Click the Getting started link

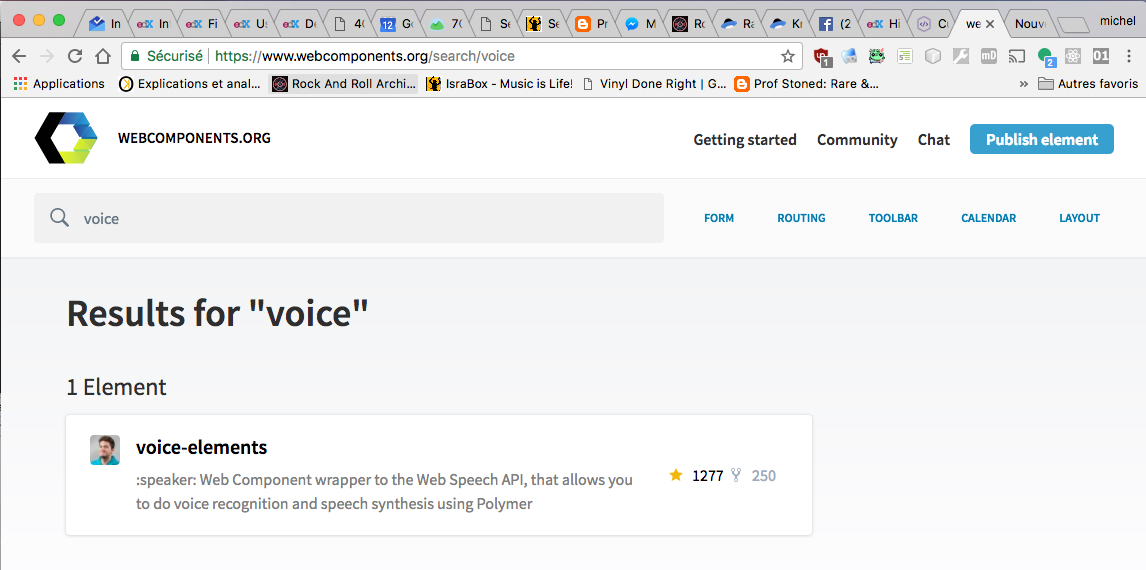(745, 140)
